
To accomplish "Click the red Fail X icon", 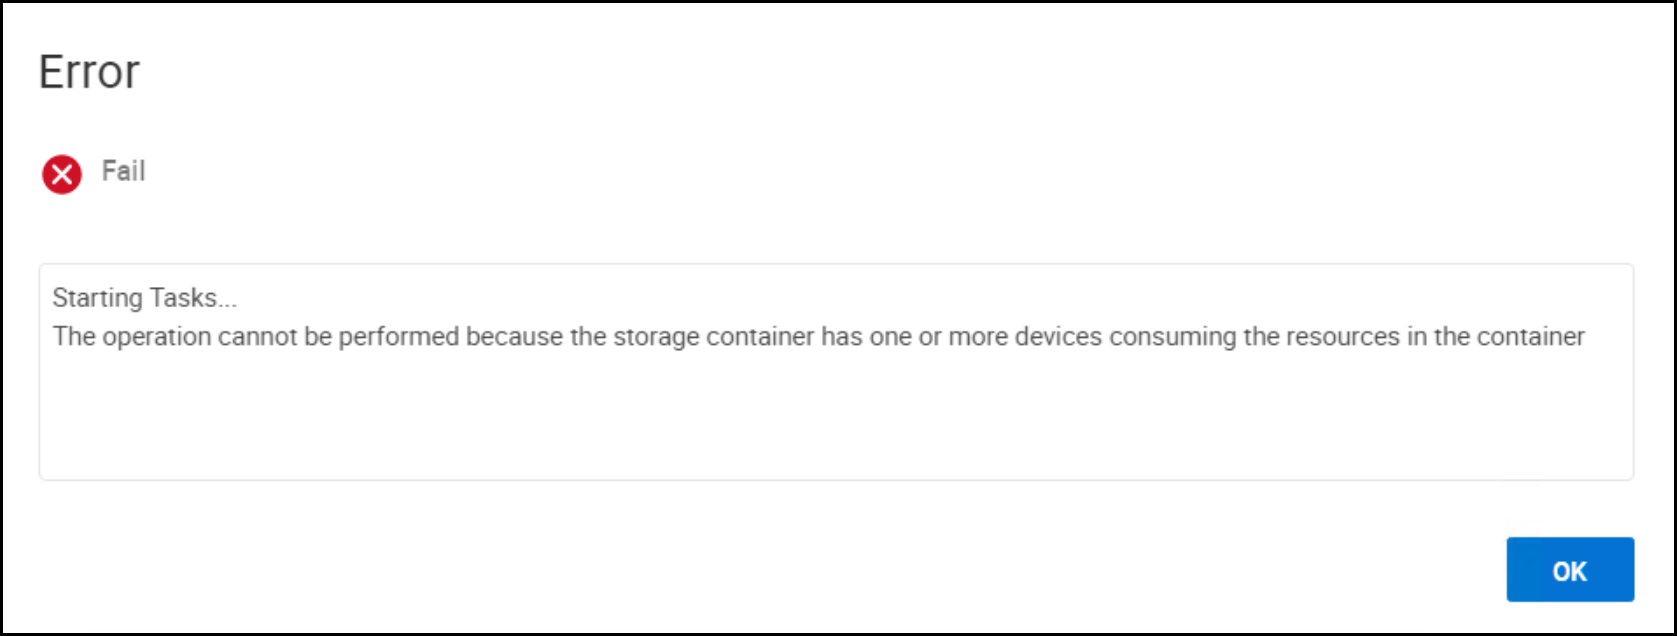I will click(62, 175).
